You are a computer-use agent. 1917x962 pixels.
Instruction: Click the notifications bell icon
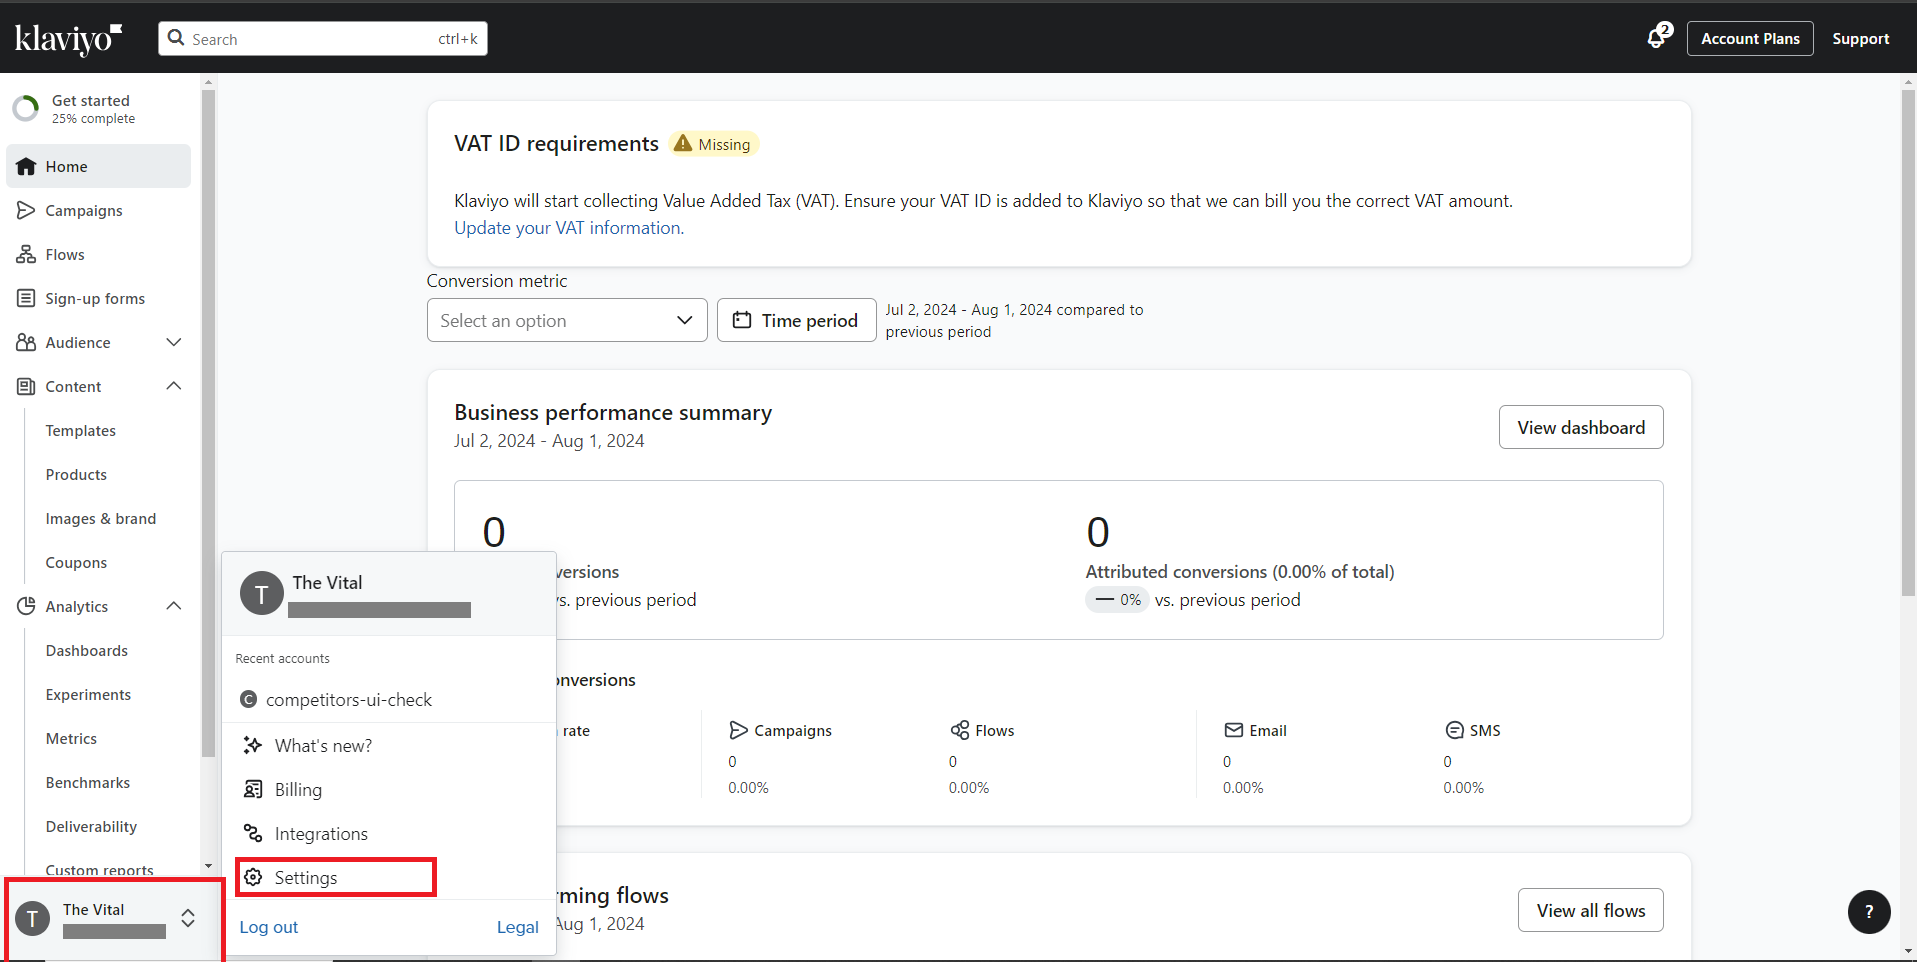coord(1657,38)
